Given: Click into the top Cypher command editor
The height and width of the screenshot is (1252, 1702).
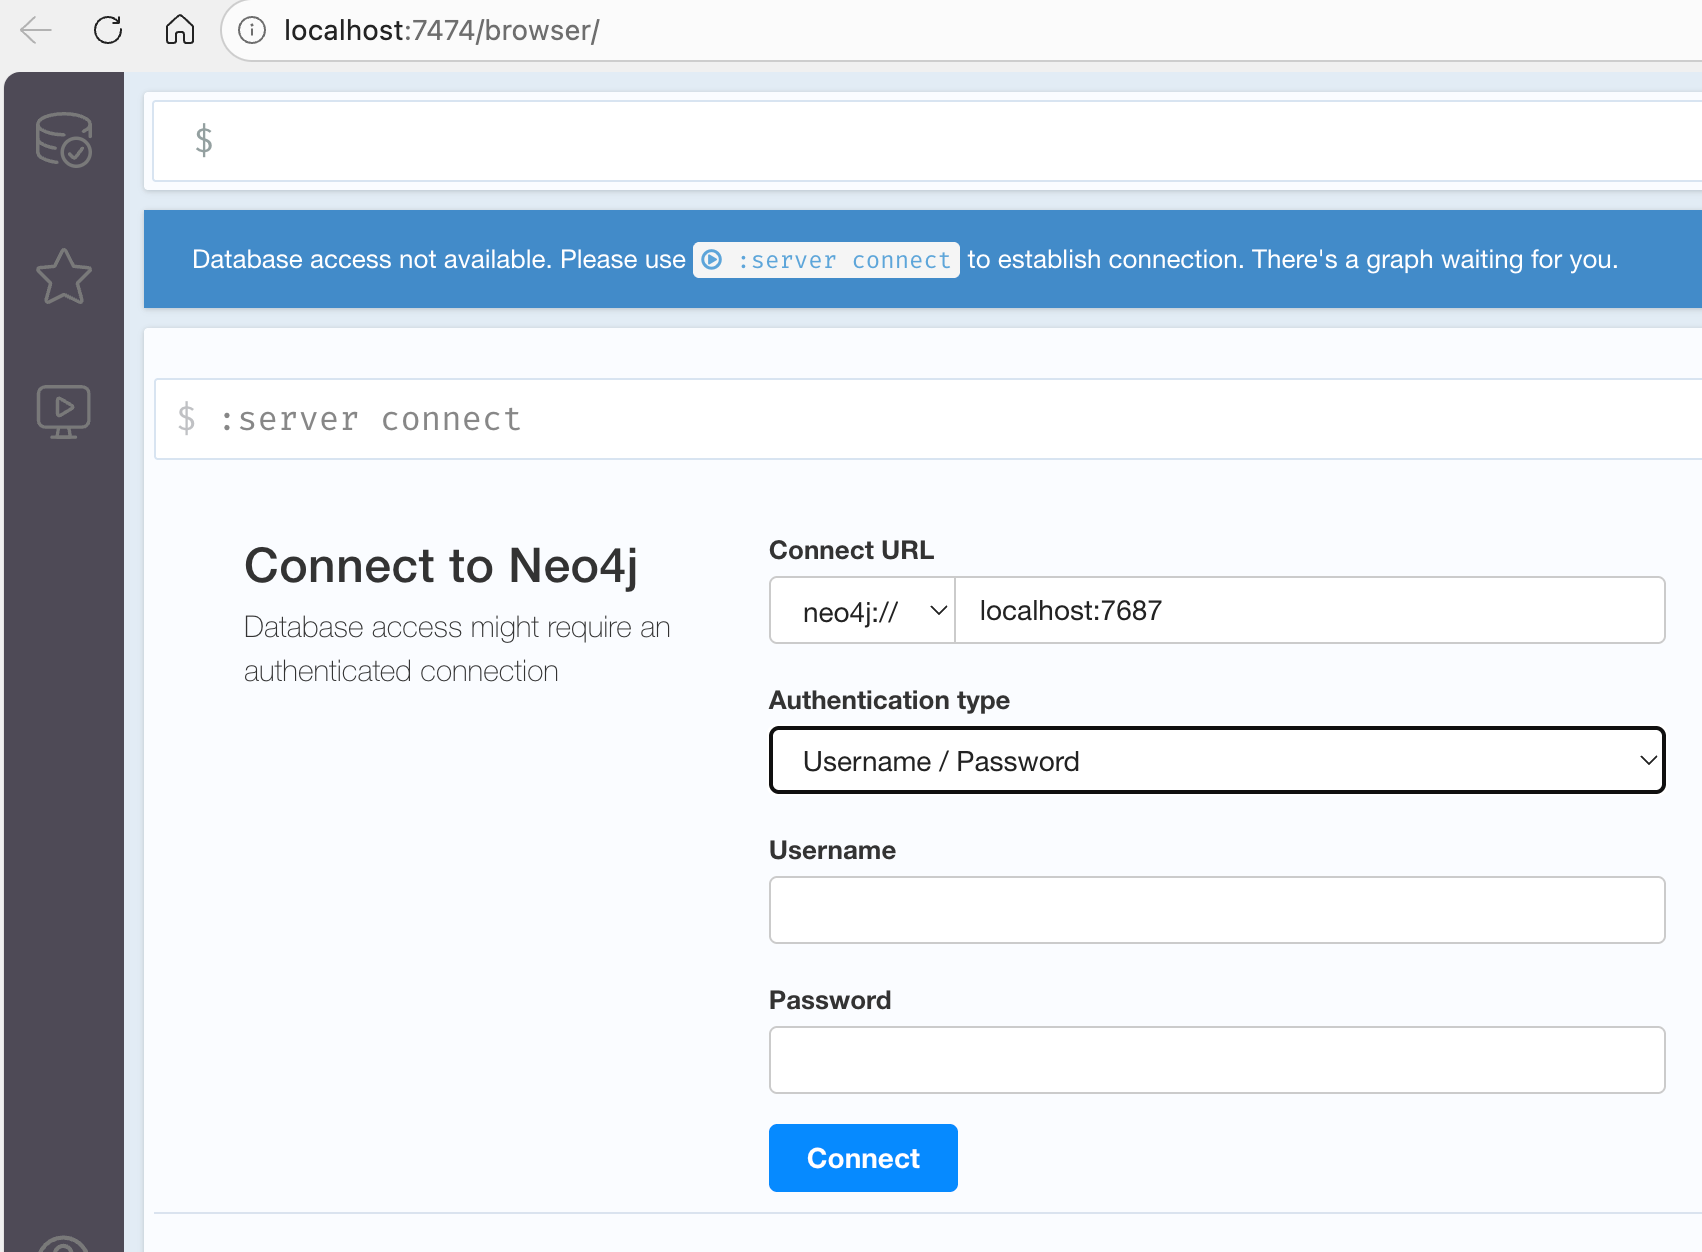Looking at the screenshot, I should [927, 141].
